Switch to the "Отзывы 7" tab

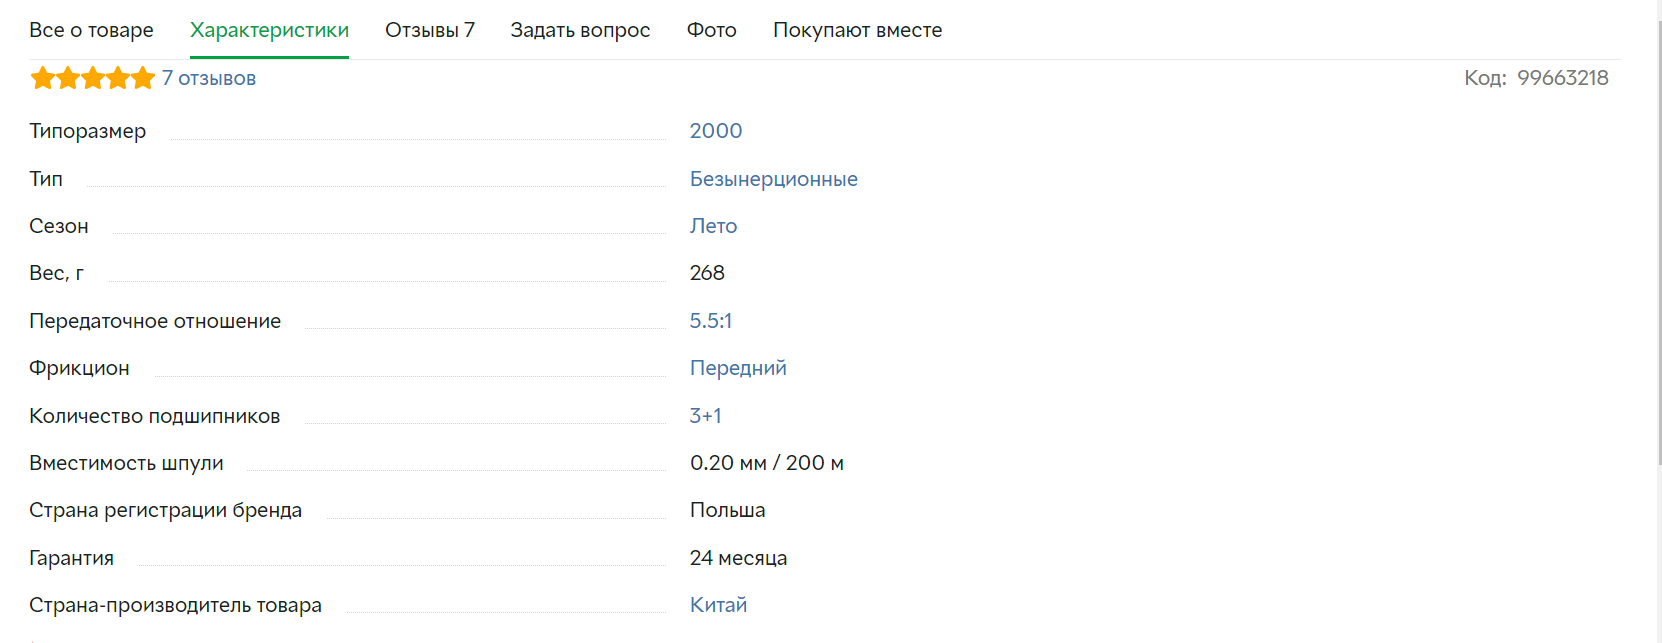coord(430,30)
